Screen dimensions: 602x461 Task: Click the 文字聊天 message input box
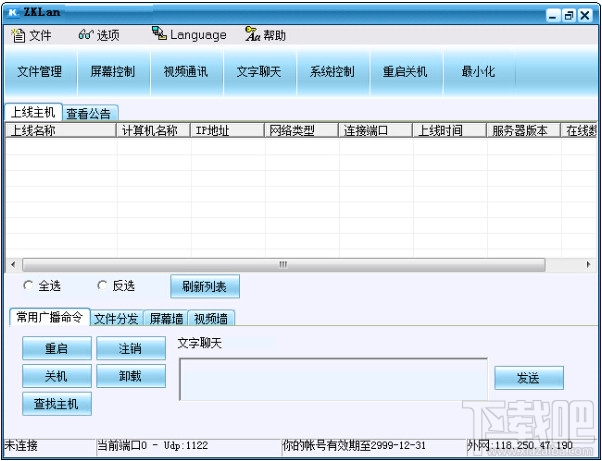tap(333, 379)
